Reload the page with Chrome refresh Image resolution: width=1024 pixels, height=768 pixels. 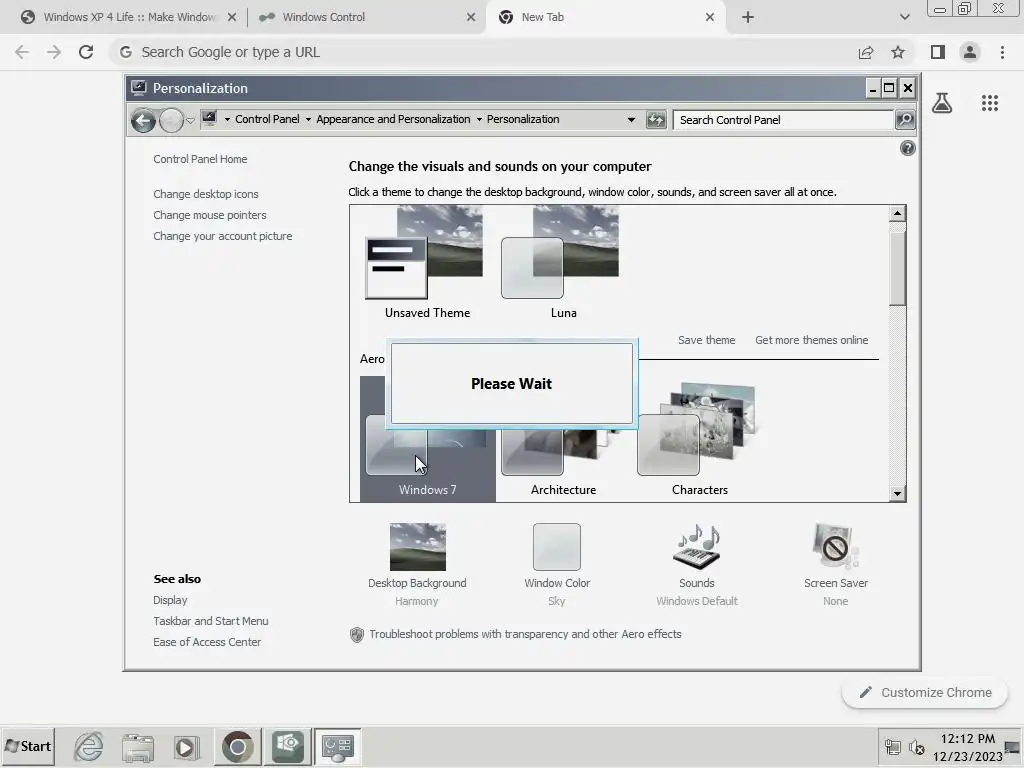coord(86,52)
